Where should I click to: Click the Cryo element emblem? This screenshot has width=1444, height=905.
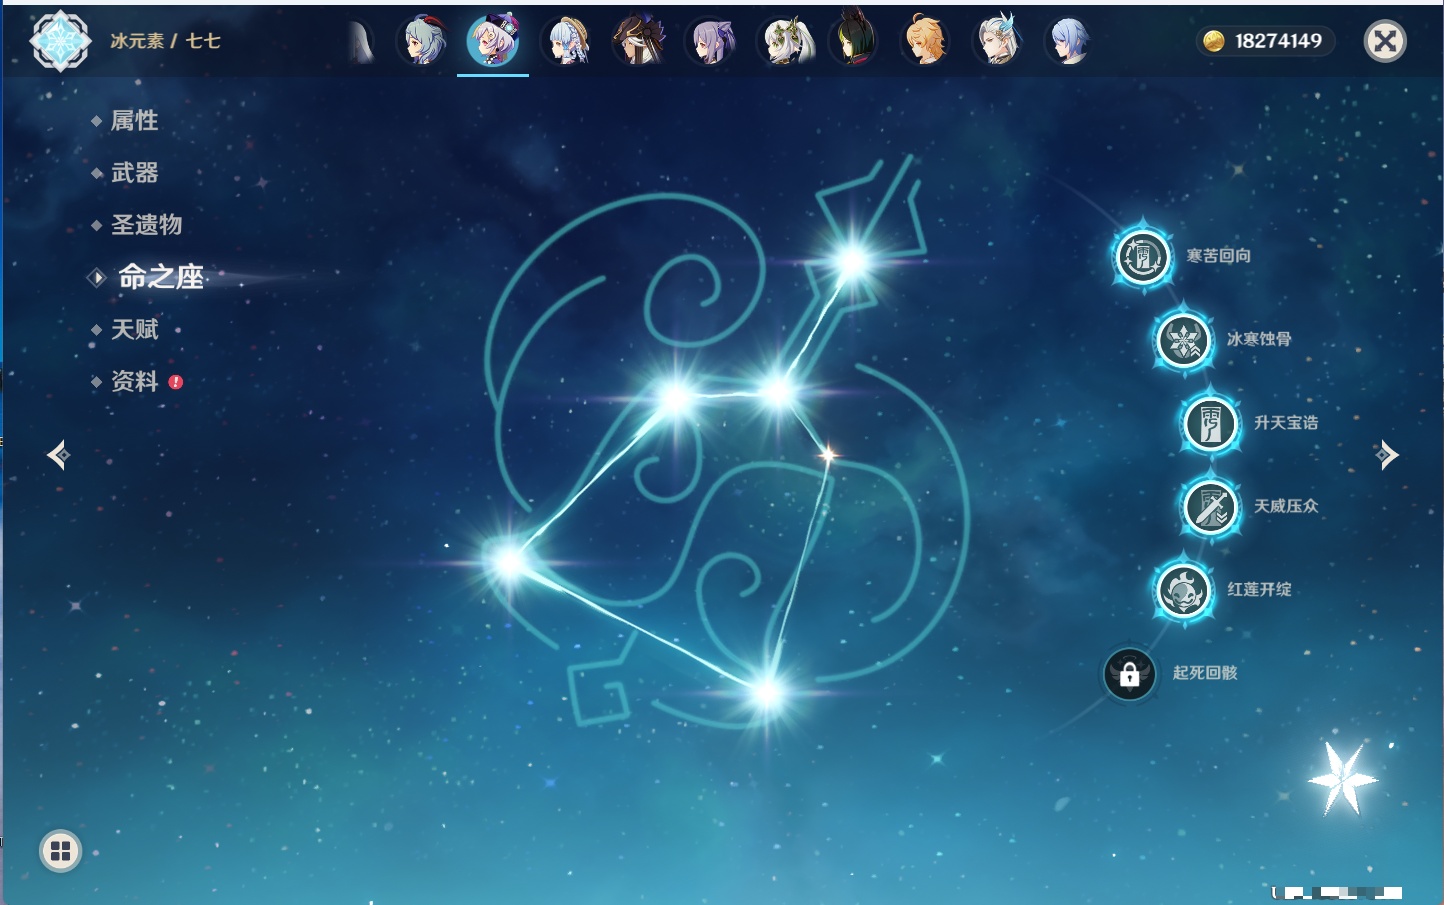pyautogui.click(x=61, y=41)
